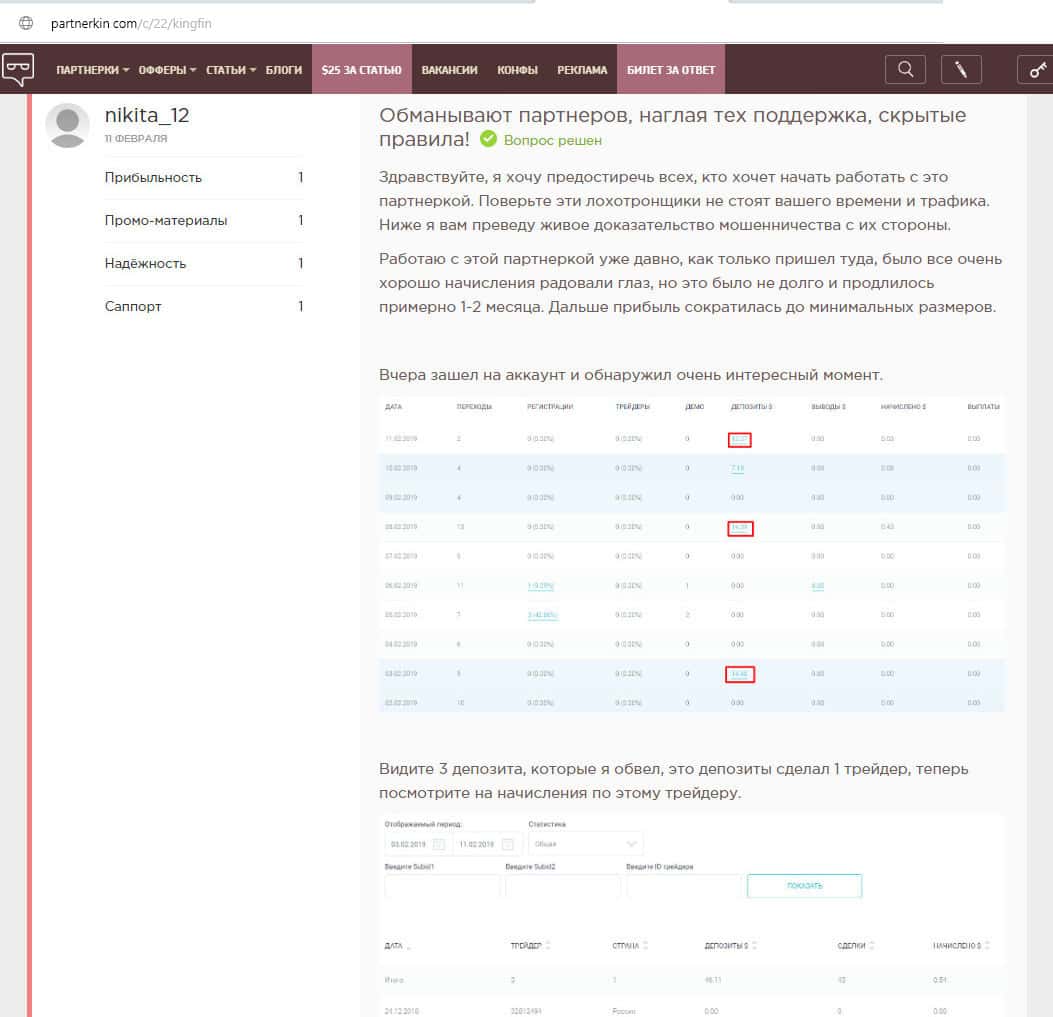Click the green 'Вопрос решен' checkmark icon
1053x1017 pixels.
tap(489, 140)
